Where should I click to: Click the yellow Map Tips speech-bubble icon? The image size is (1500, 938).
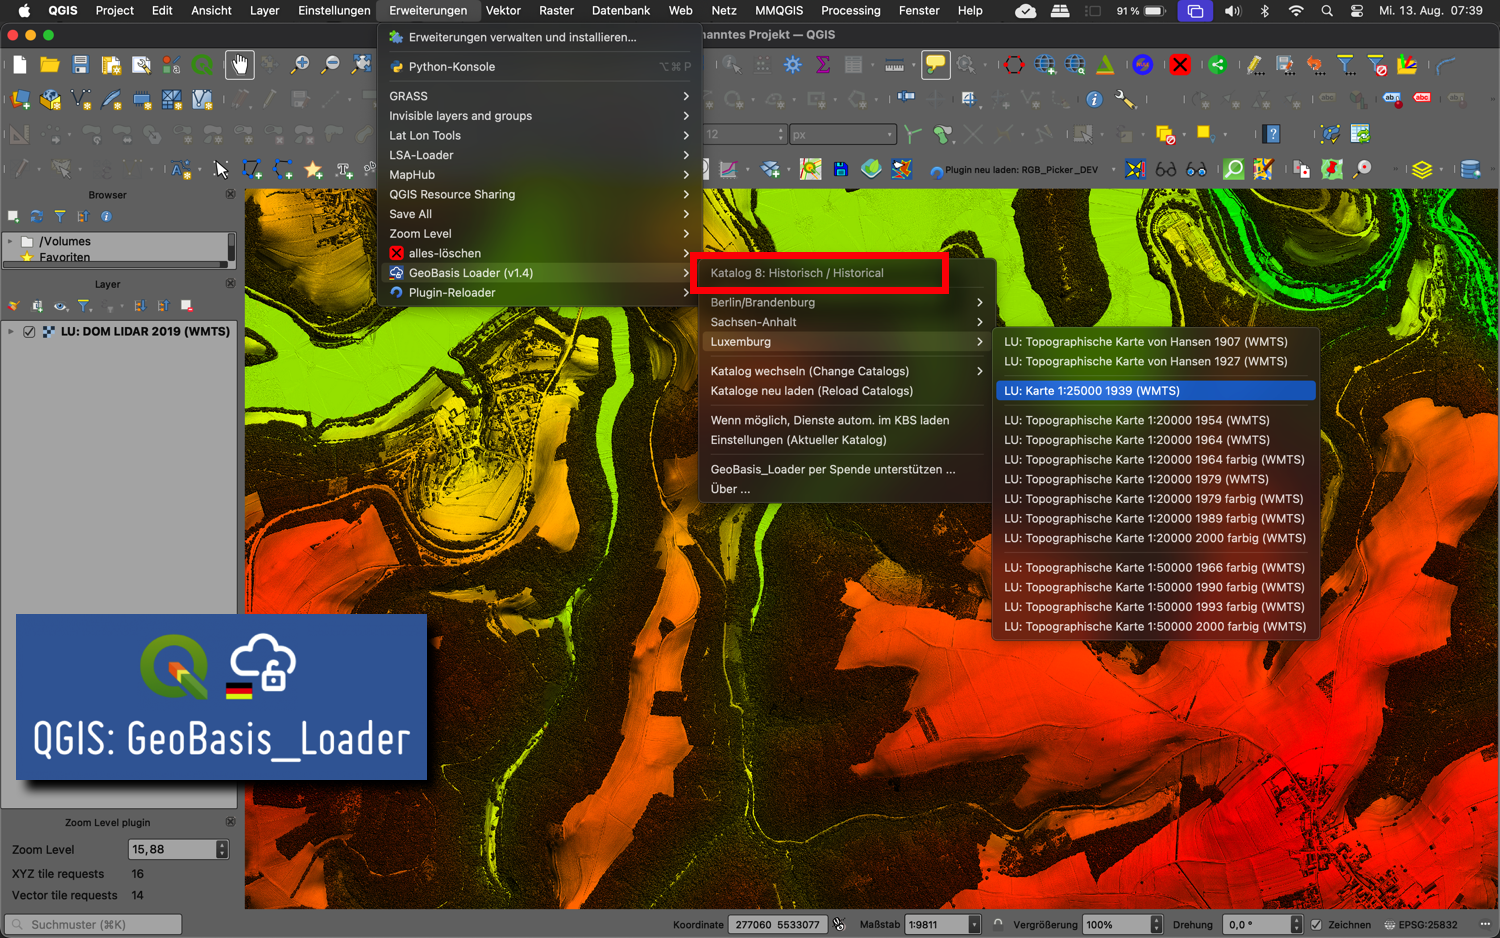coord(935,65)
